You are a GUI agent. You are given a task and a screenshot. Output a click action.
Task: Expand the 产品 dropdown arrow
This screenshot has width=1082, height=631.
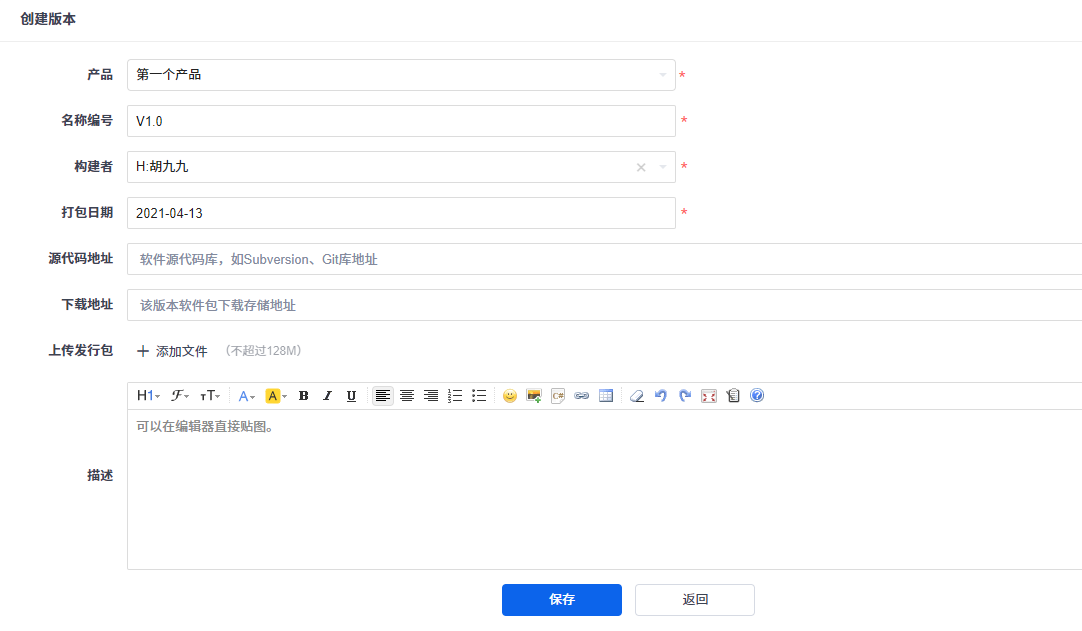pyautogui.click(x=662, y=75)
